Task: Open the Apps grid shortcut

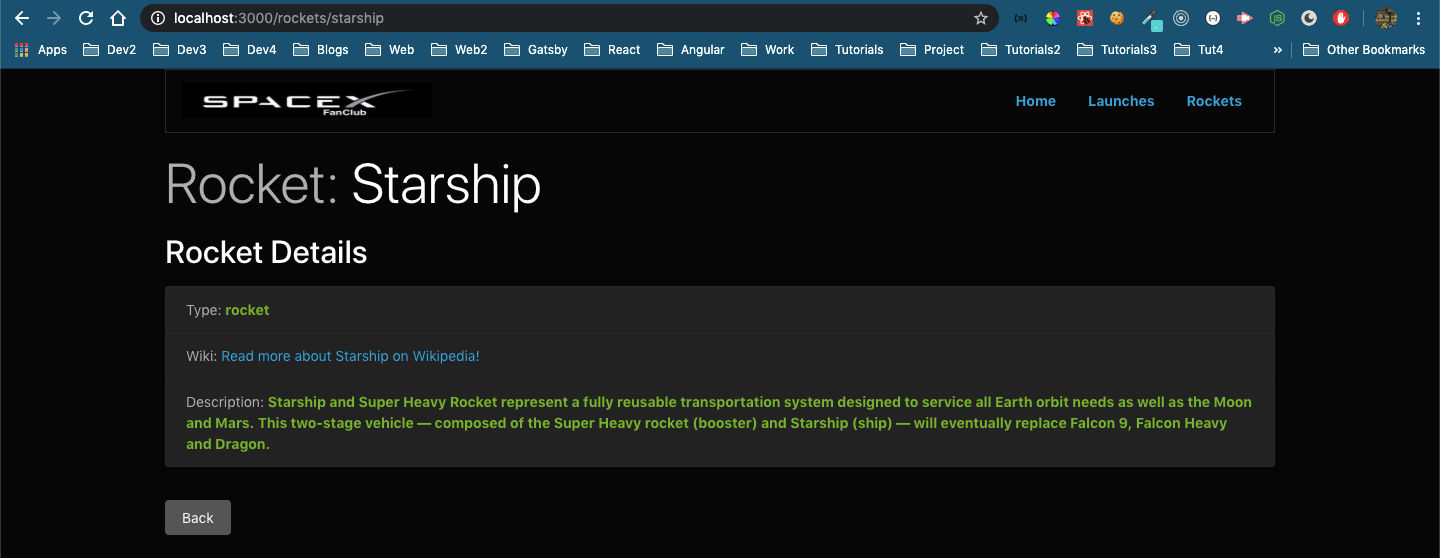Action: pos(41,49)
